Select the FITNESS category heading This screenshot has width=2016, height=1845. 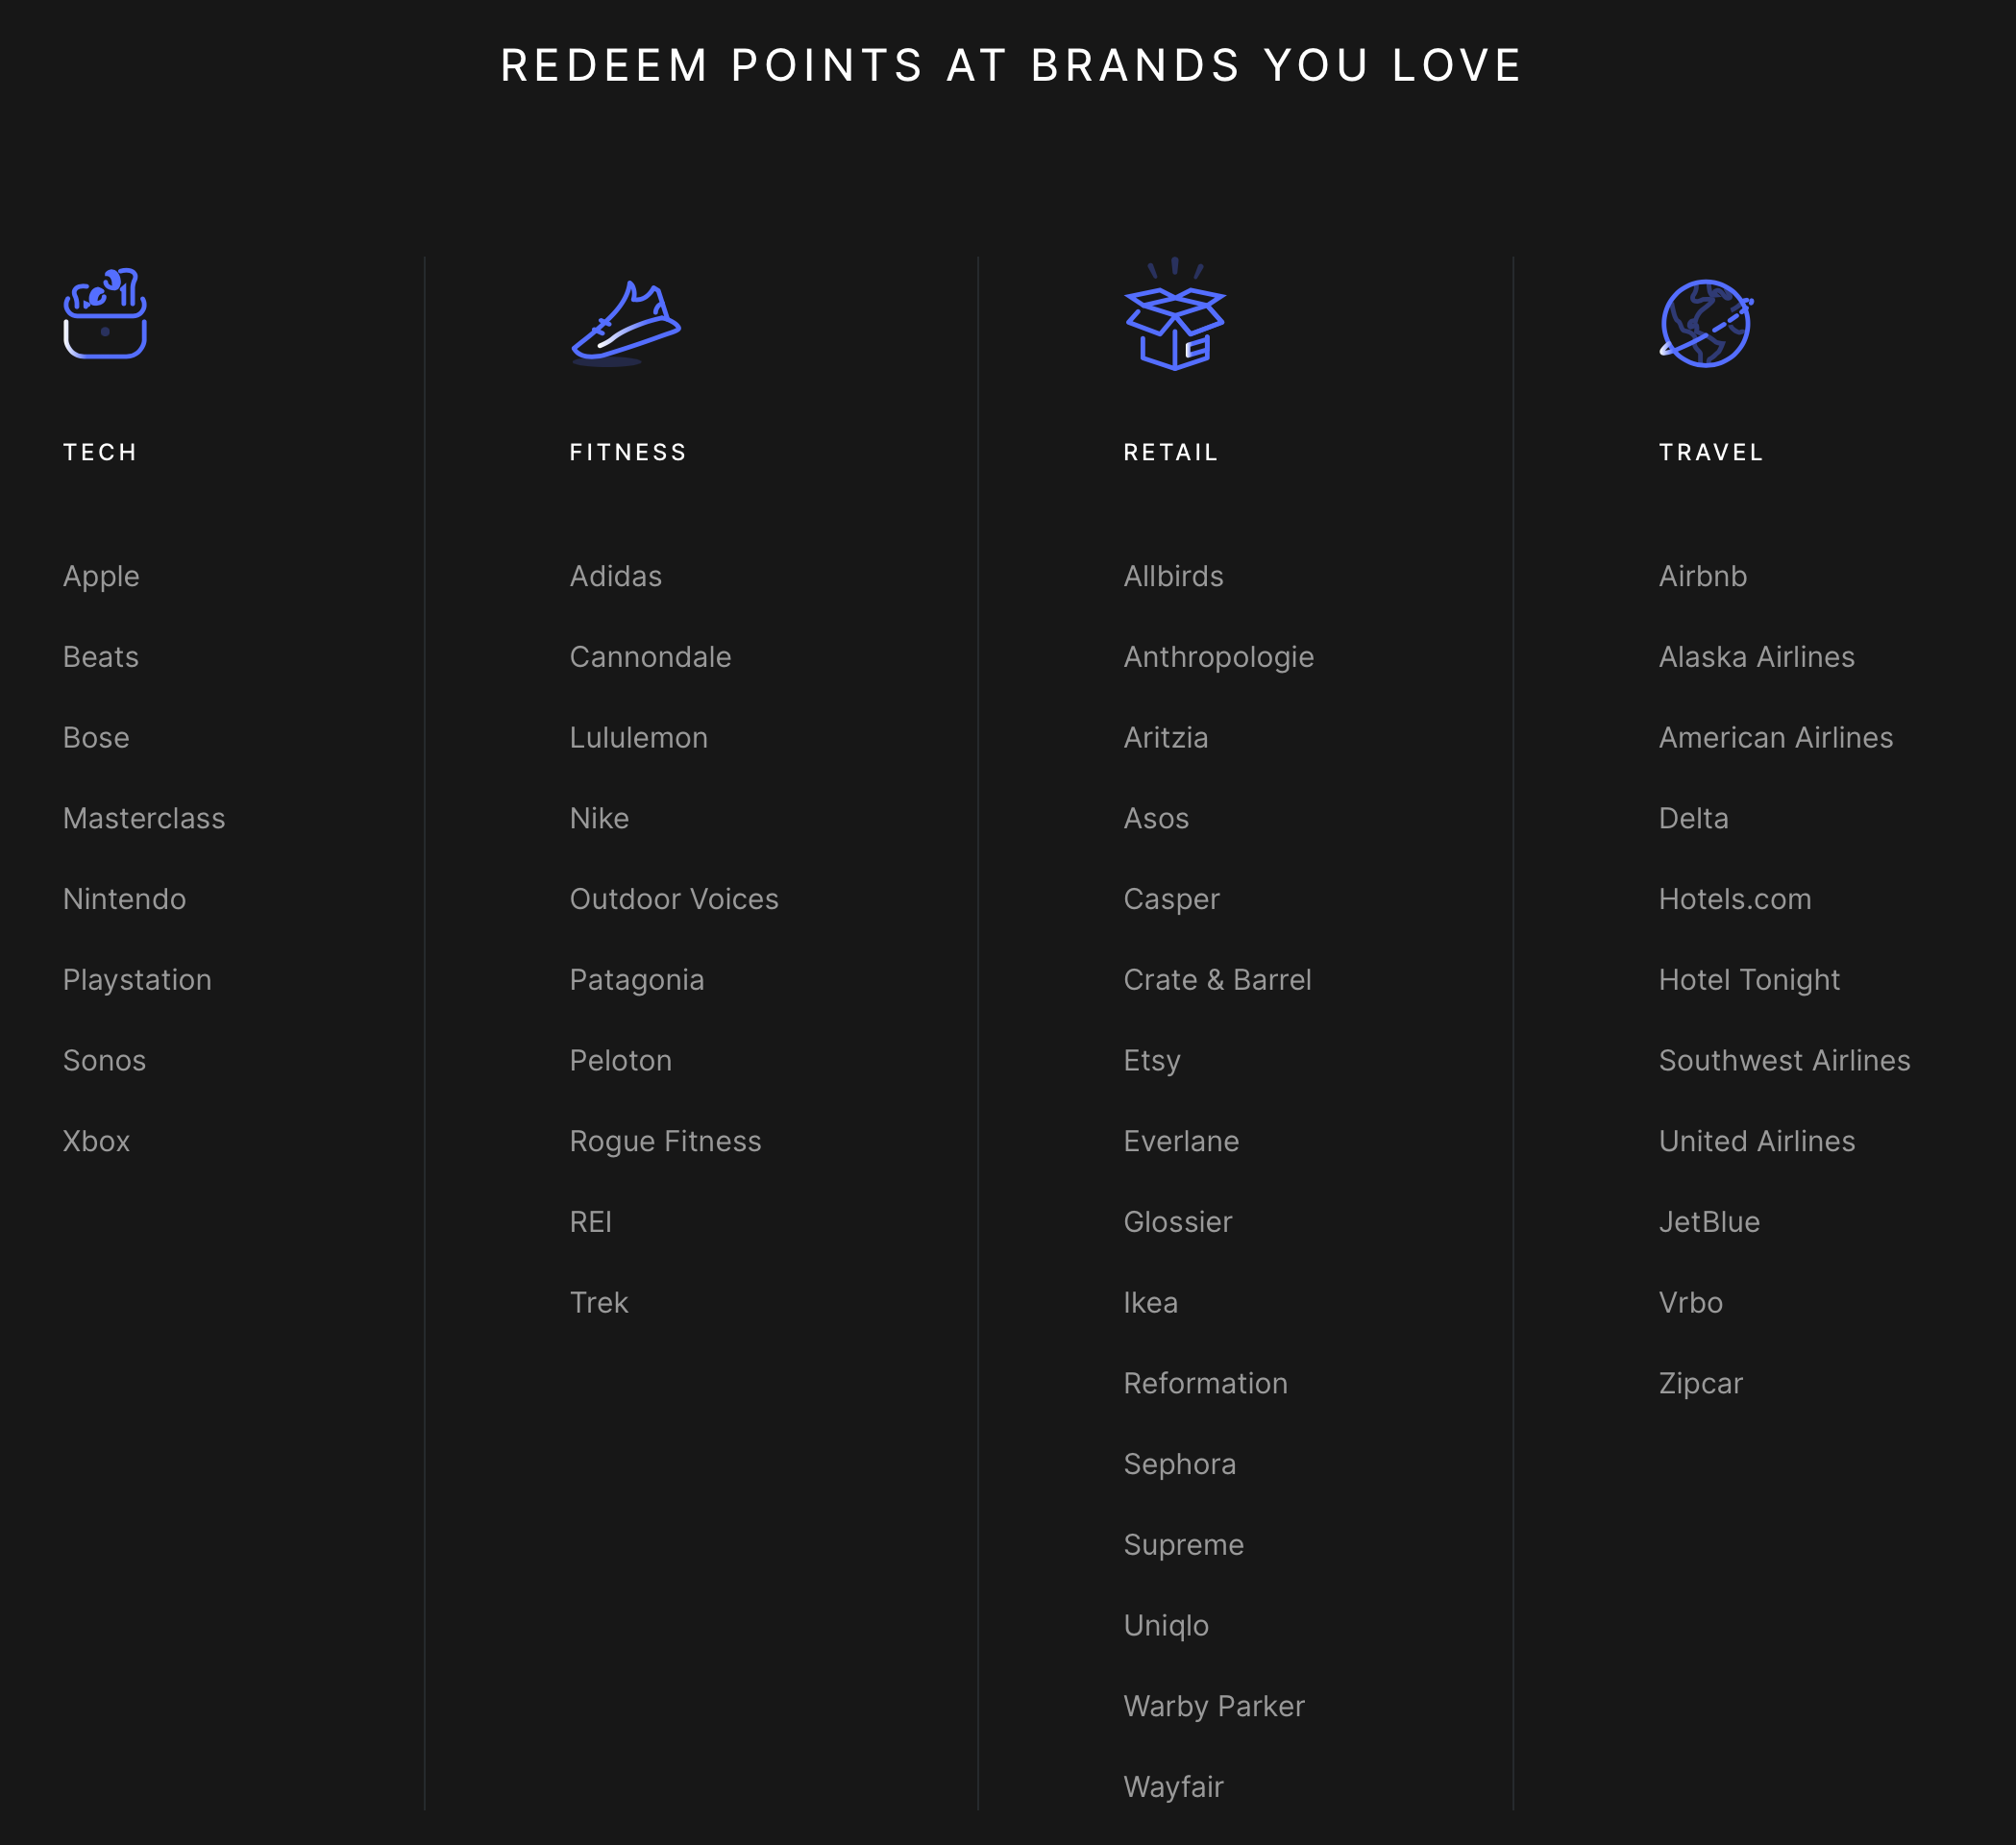628,452
